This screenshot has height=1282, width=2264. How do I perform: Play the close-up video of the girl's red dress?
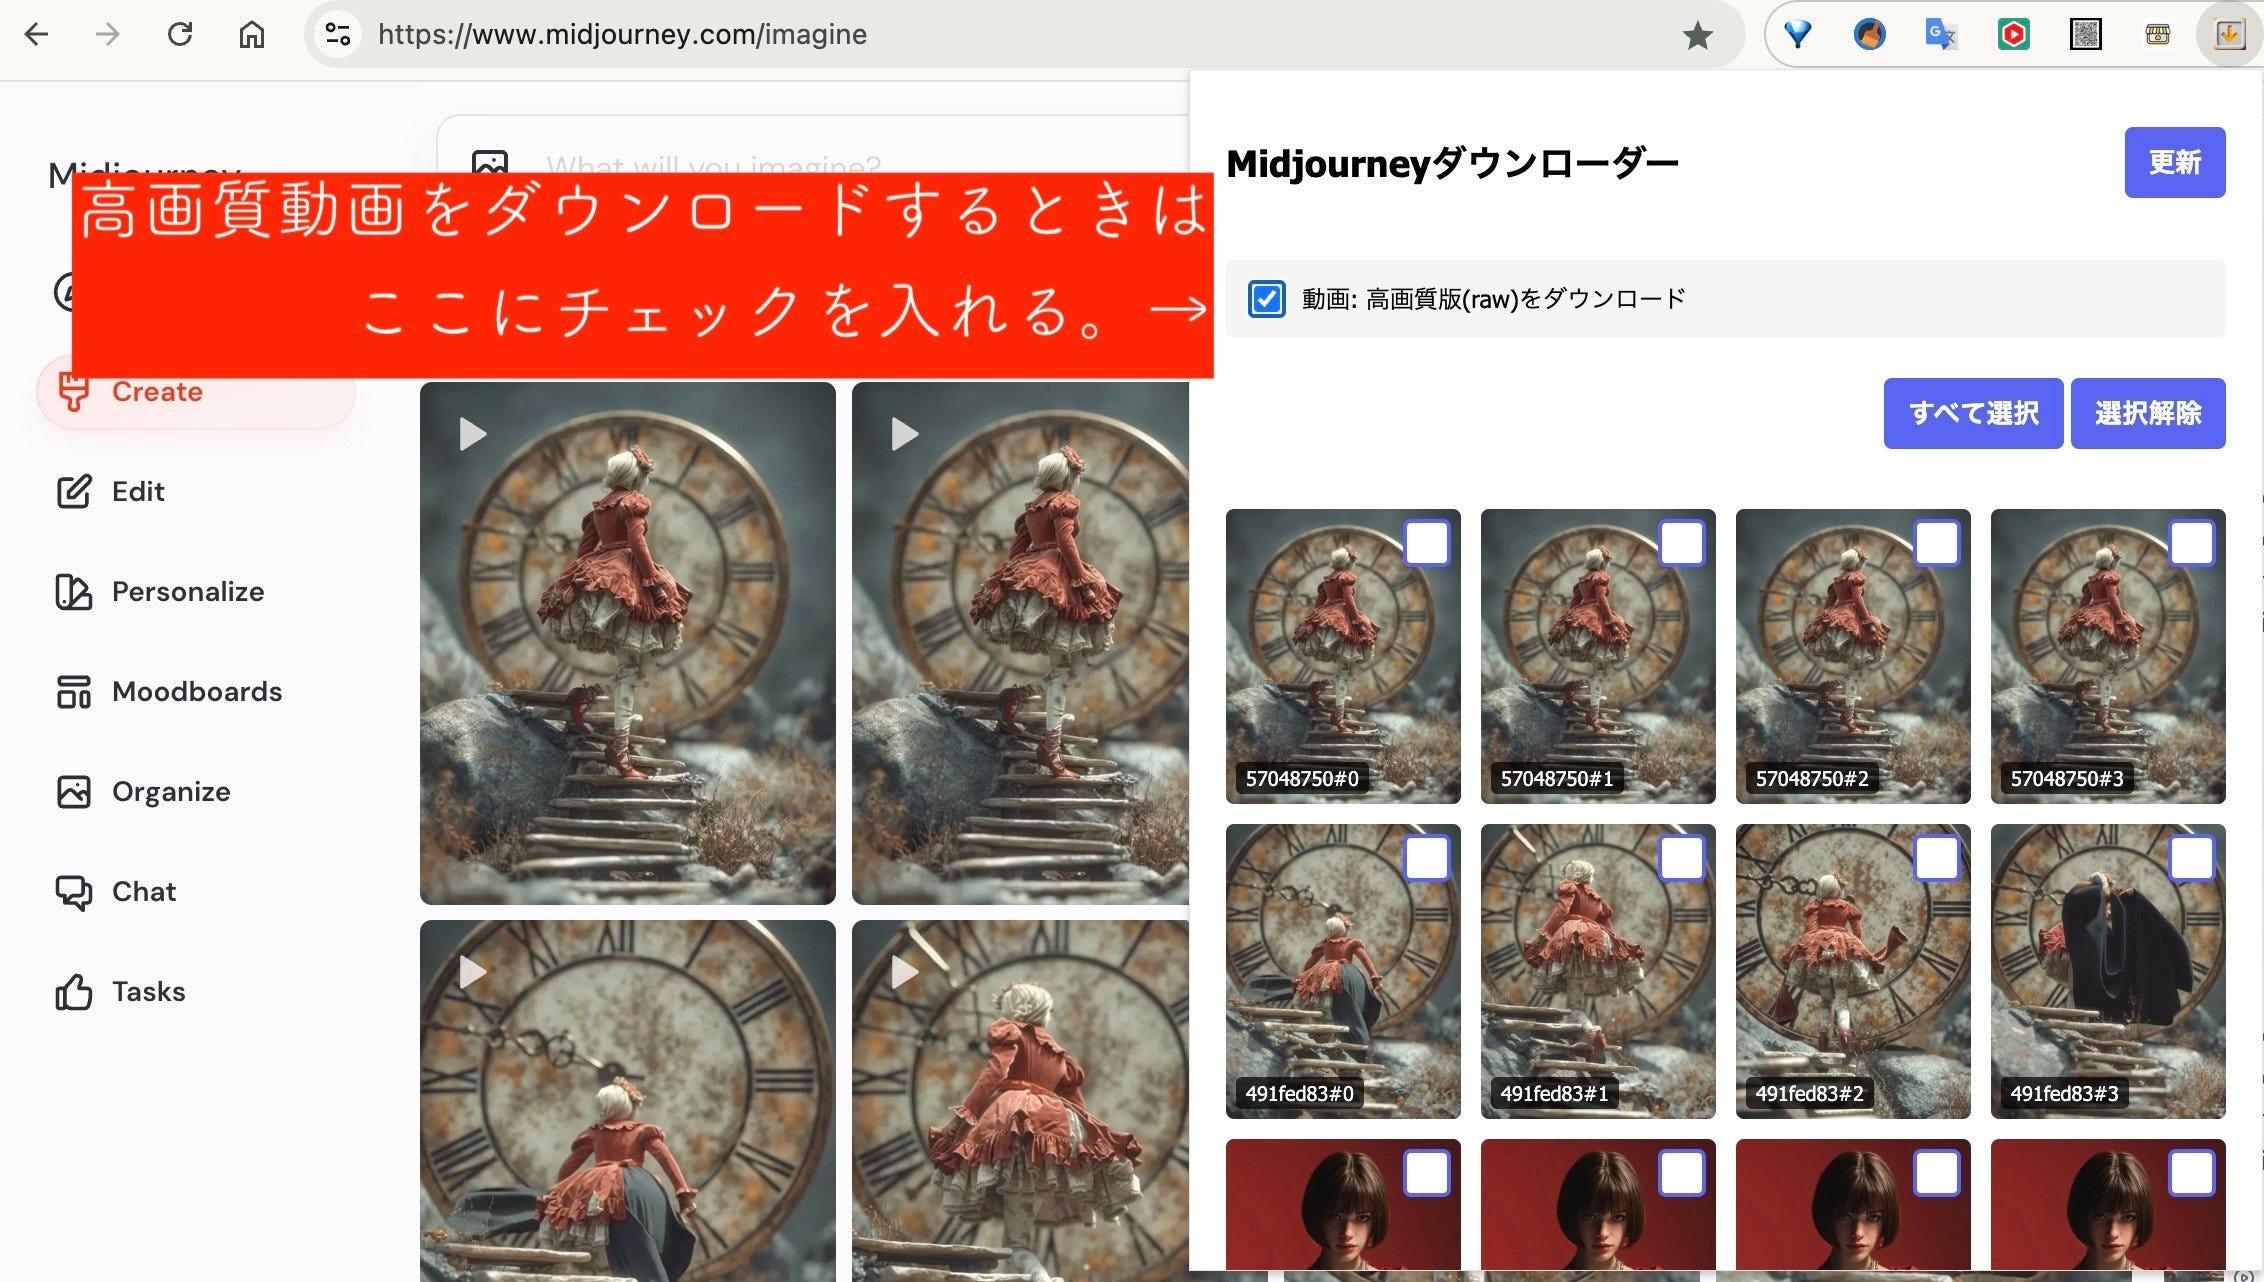[x=905, y=972]
